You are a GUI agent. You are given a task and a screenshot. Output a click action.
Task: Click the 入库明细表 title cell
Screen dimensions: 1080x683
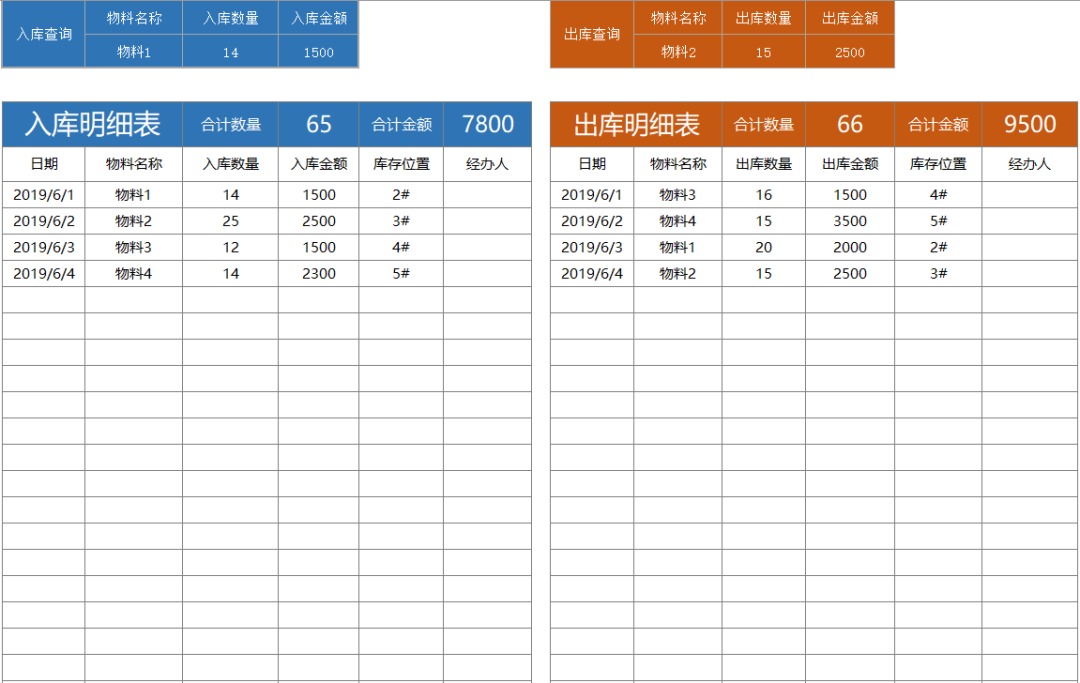(92, 124)
